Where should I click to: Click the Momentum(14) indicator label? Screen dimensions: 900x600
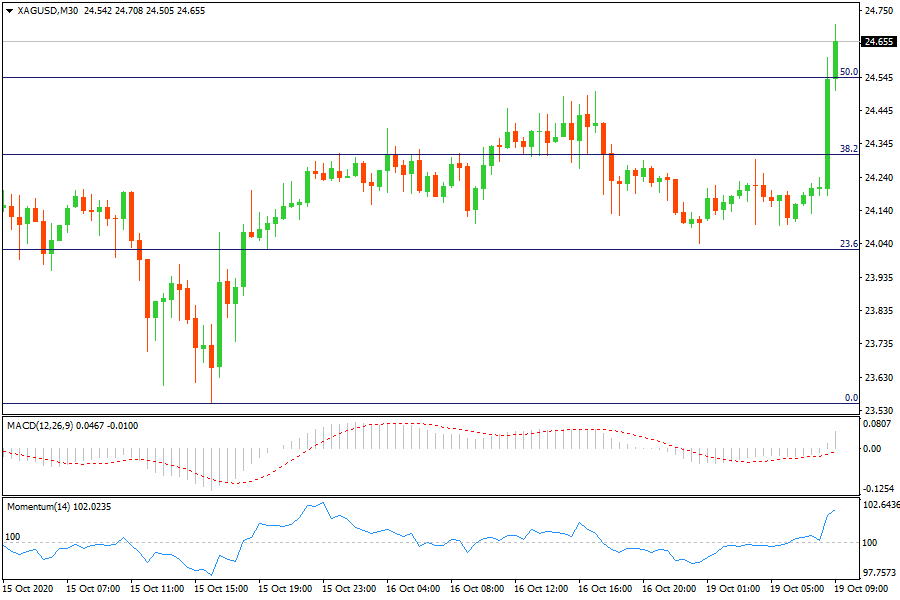[x=36, y=507]
